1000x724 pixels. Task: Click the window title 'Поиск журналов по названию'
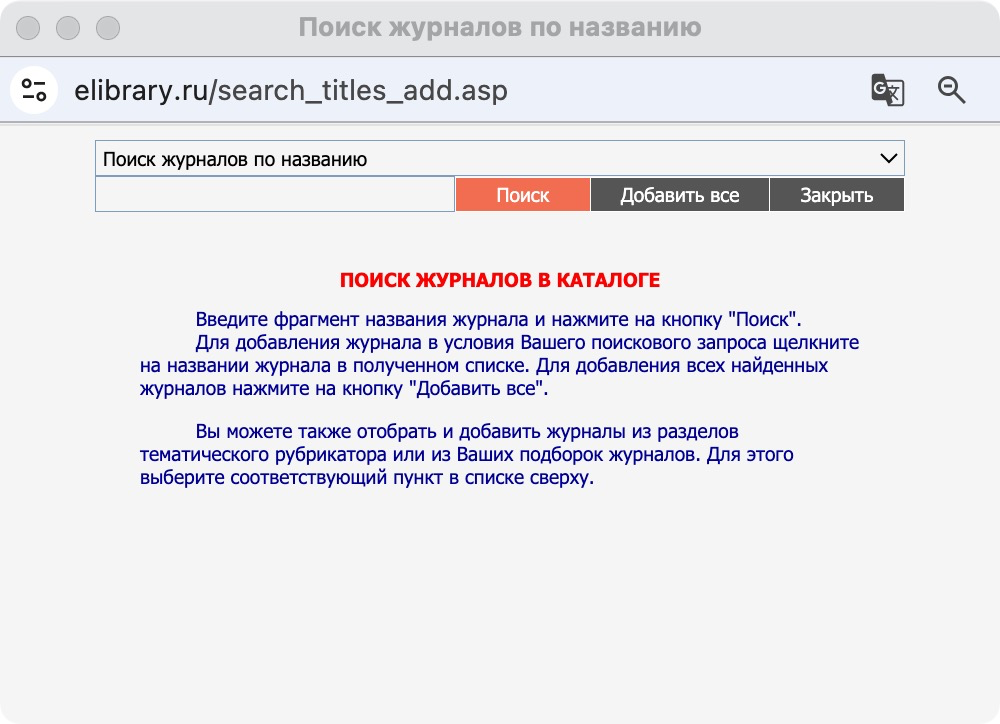[499, 29]
